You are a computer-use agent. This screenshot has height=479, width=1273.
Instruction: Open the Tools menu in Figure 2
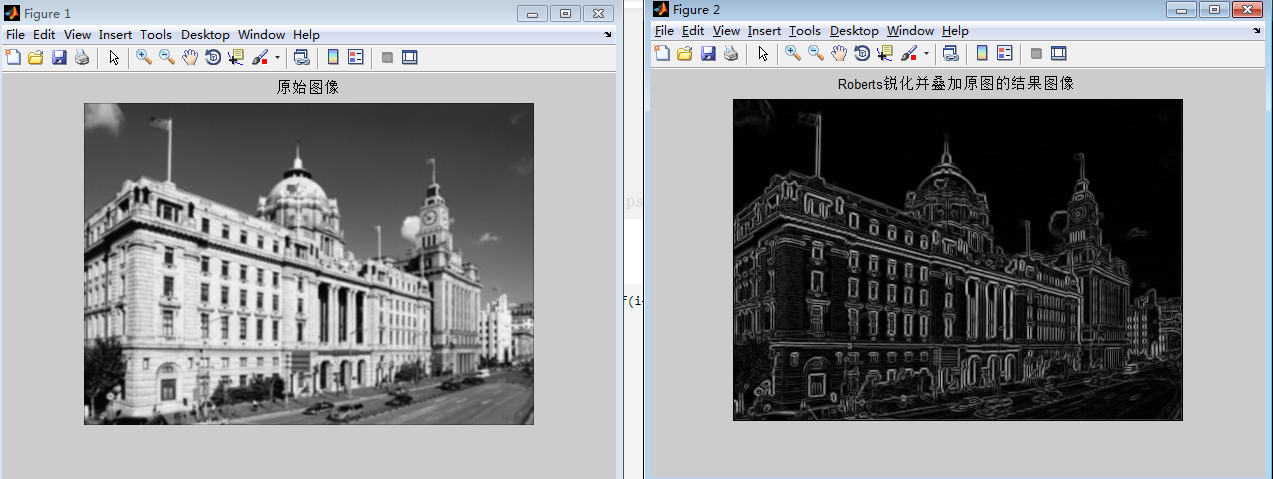(x=804, y=31)
